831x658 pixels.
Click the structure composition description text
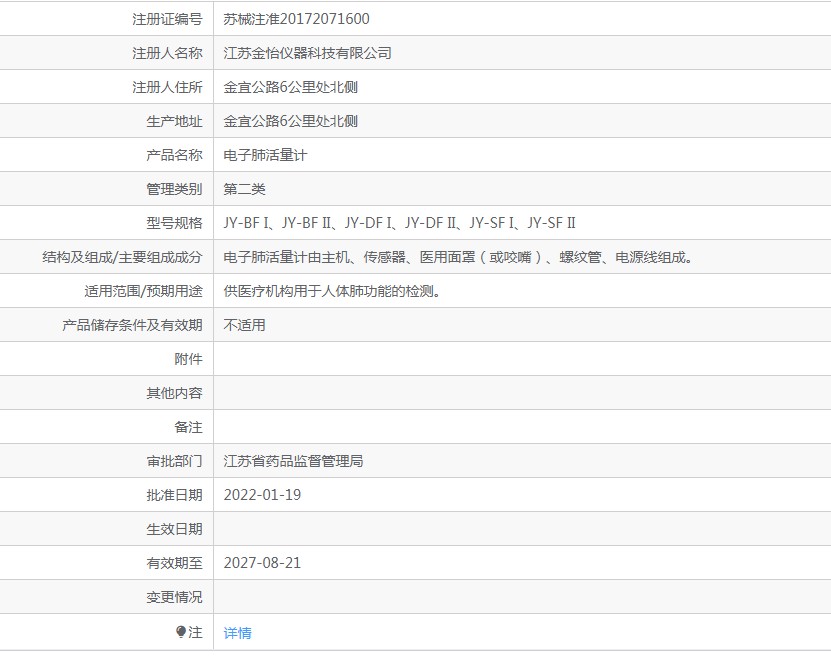click(458, 257)
